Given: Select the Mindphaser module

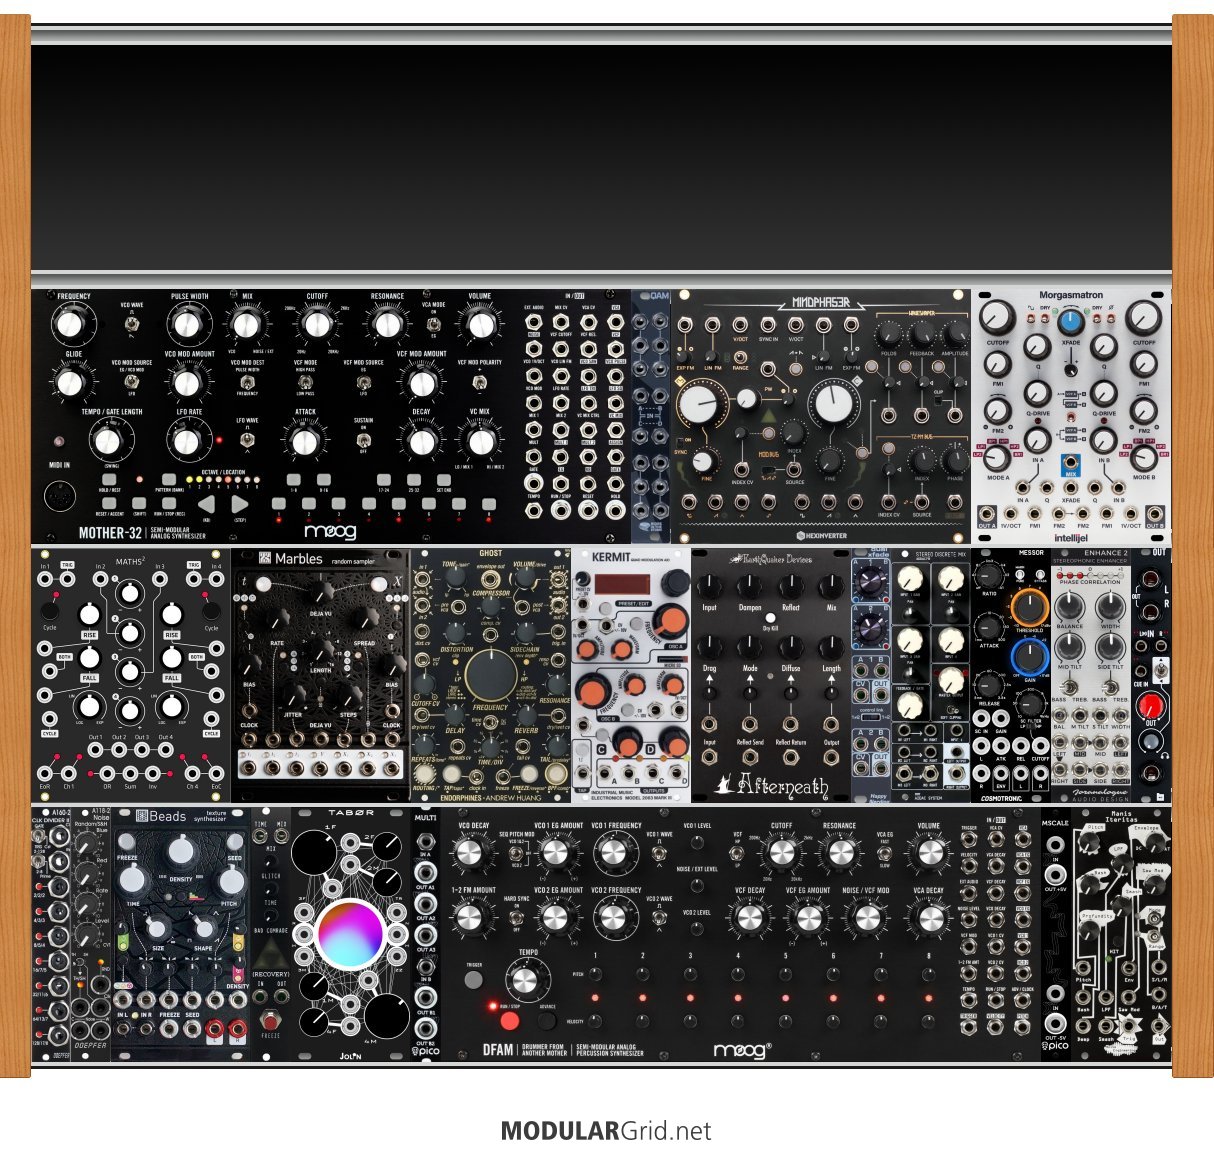Looking at the screenshot, I should point(821,417).
